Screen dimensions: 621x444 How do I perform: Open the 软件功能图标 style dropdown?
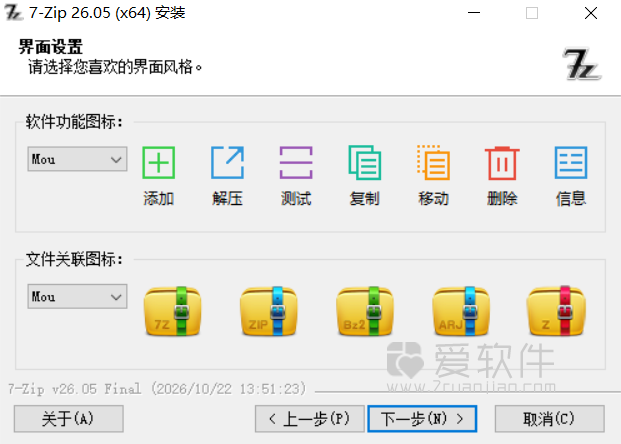[77, 159]
